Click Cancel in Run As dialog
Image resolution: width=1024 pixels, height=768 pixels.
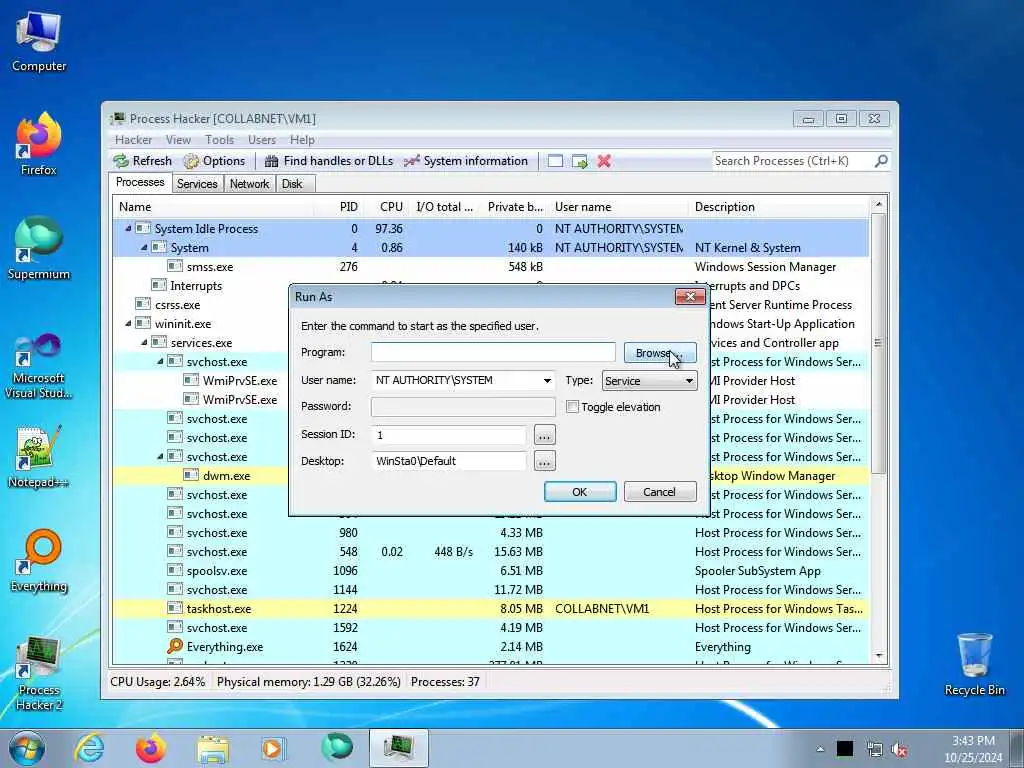[x=660, y=492]
